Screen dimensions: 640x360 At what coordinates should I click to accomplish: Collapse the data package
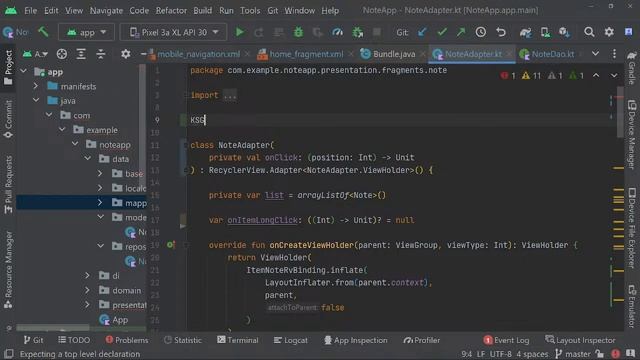pos(88,159)
